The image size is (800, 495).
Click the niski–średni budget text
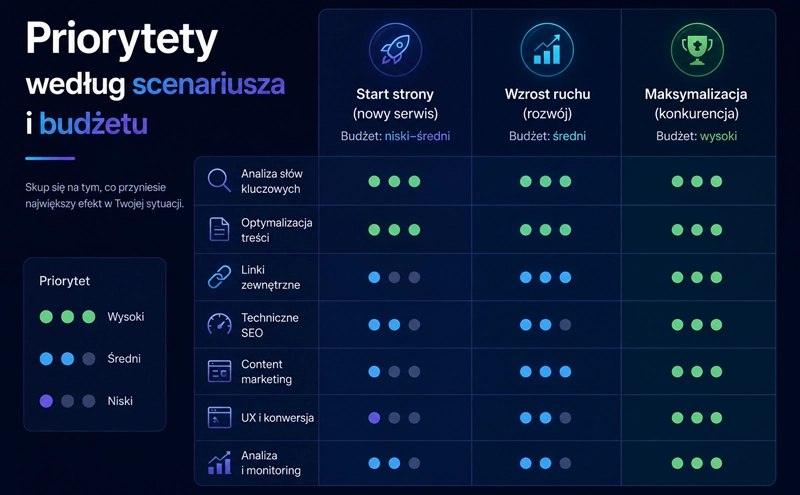417,136
